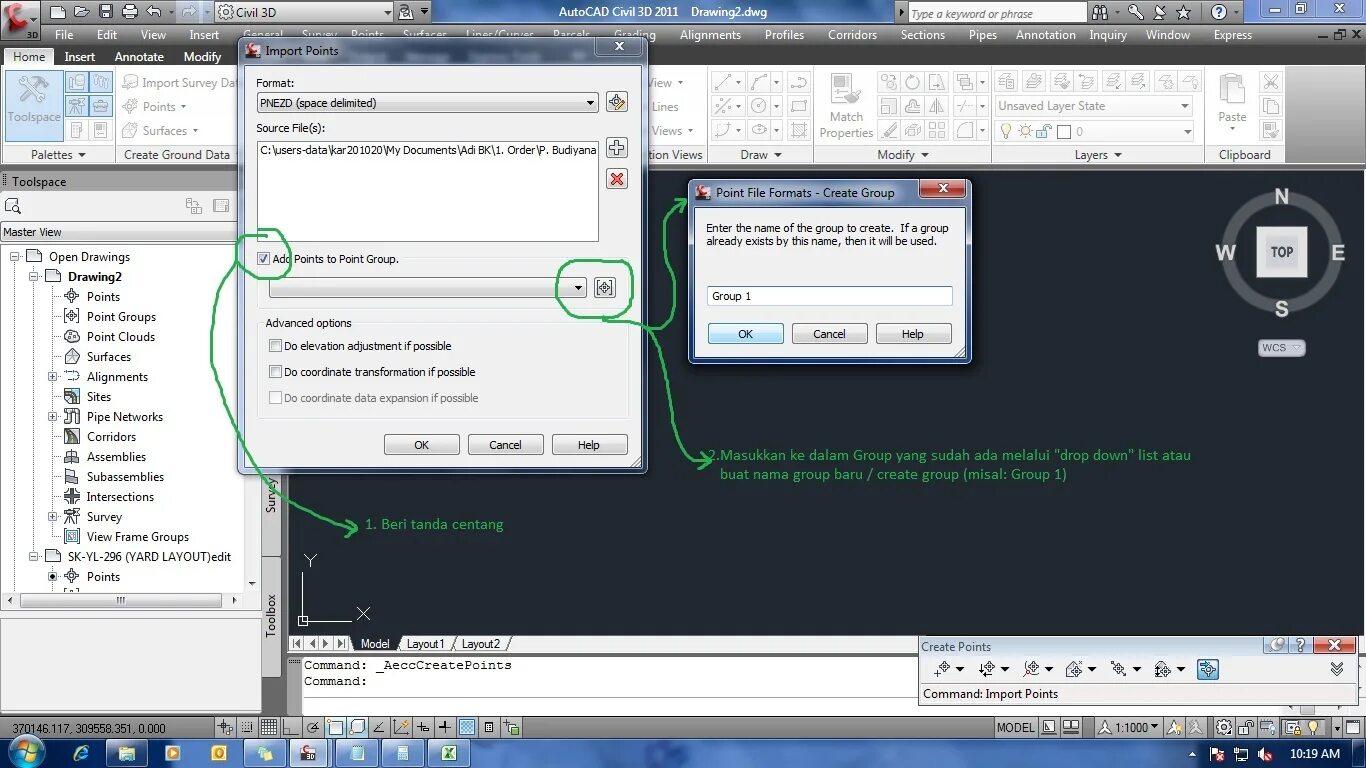Click the Miscellaneous create points icon in Create Points toolbar

coord(941,670)
